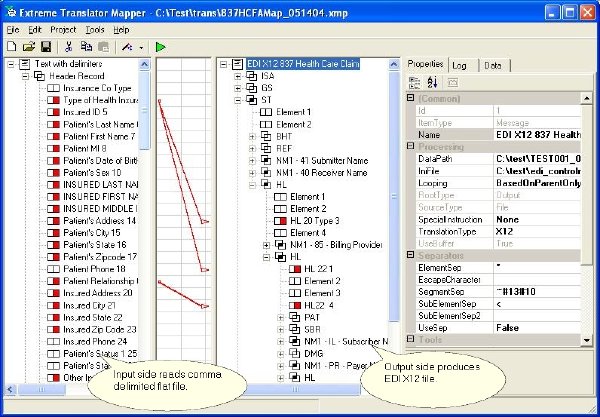Click the red field icon of Patient MI 8

tap(54, 148)
